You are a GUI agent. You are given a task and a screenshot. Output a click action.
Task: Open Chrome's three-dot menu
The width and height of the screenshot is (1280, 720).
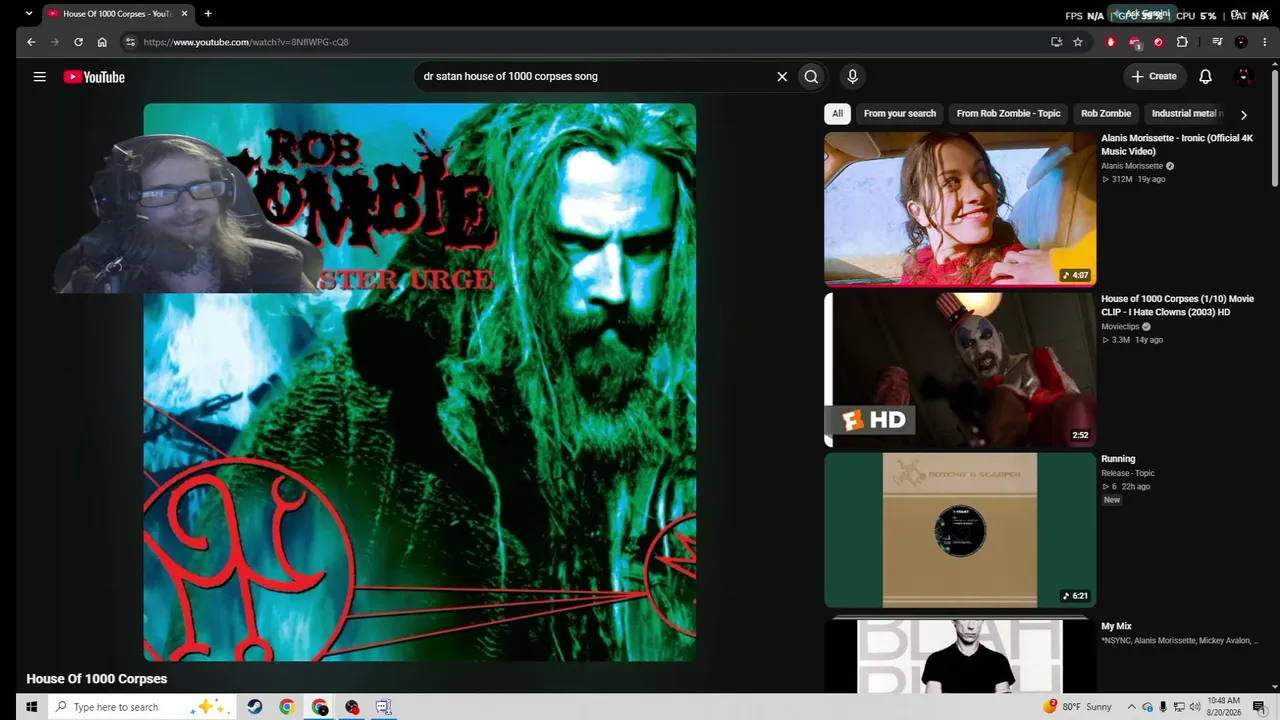tap(1264, 42)
